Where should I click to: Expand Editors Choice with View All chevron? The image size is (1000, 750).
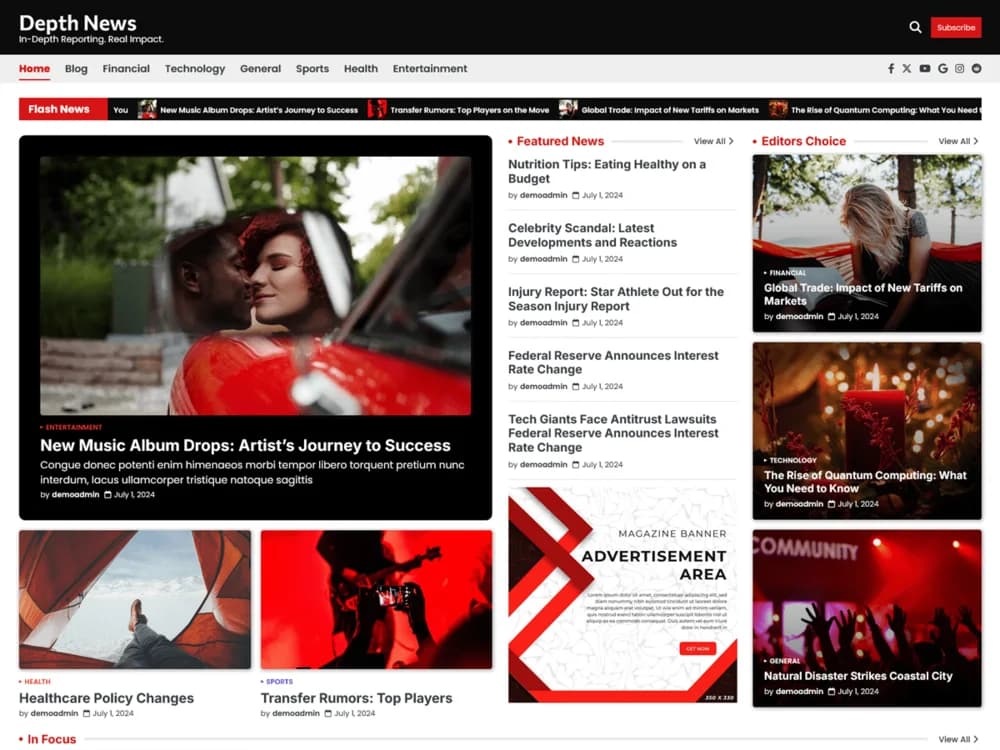tap(958, 141)
